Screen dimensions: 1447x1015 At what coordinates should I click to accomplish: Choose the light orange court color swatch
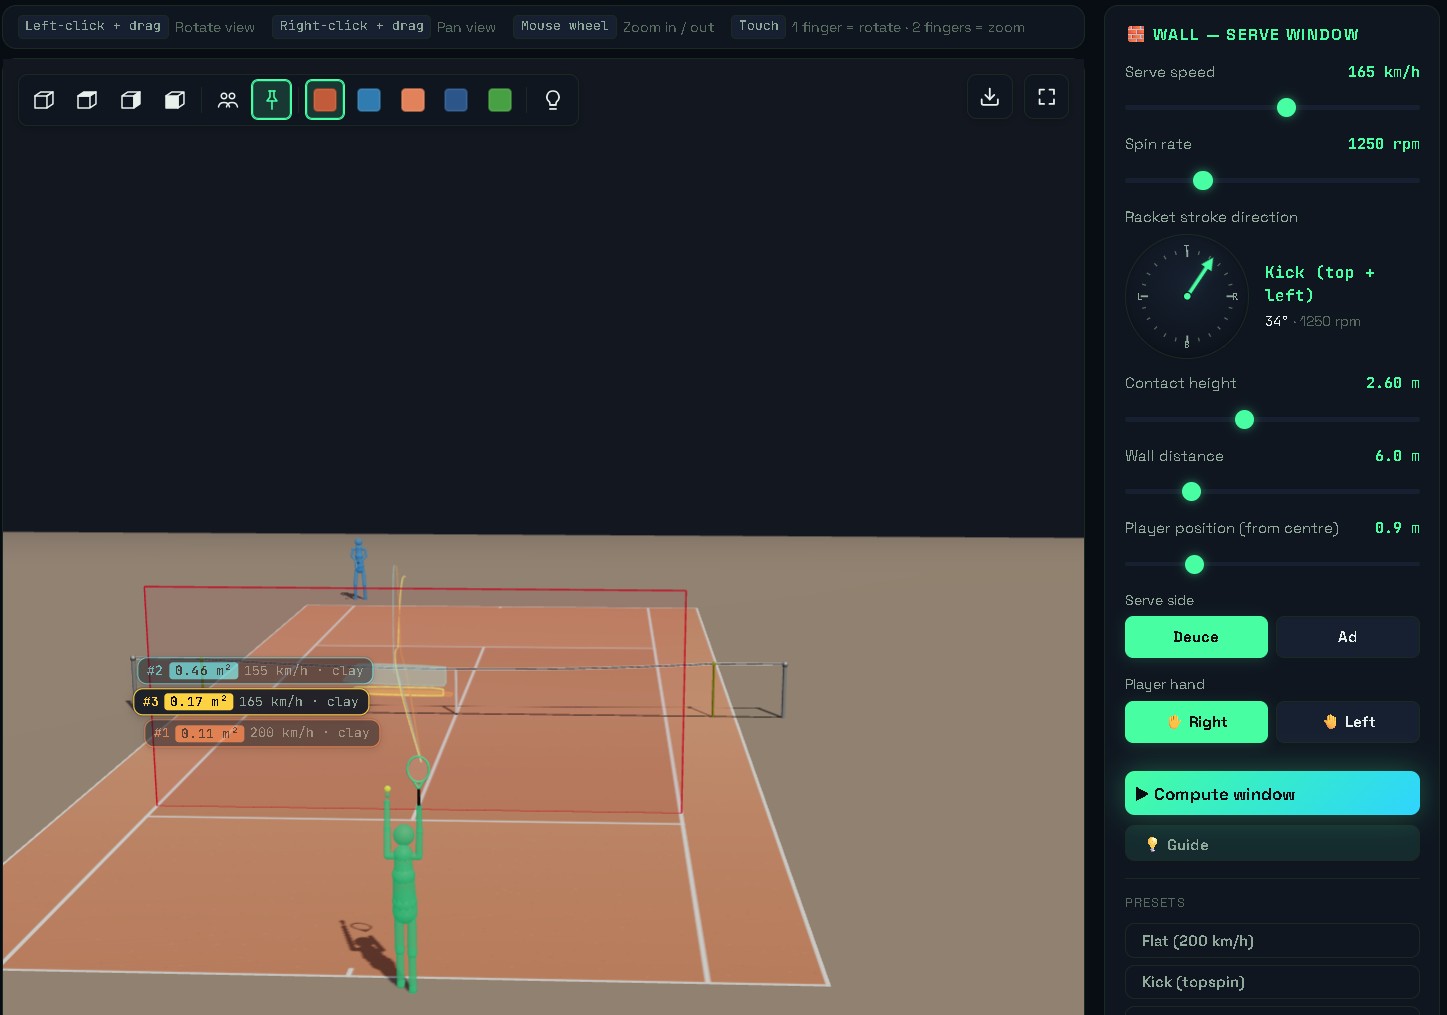(x=413, y=100)
